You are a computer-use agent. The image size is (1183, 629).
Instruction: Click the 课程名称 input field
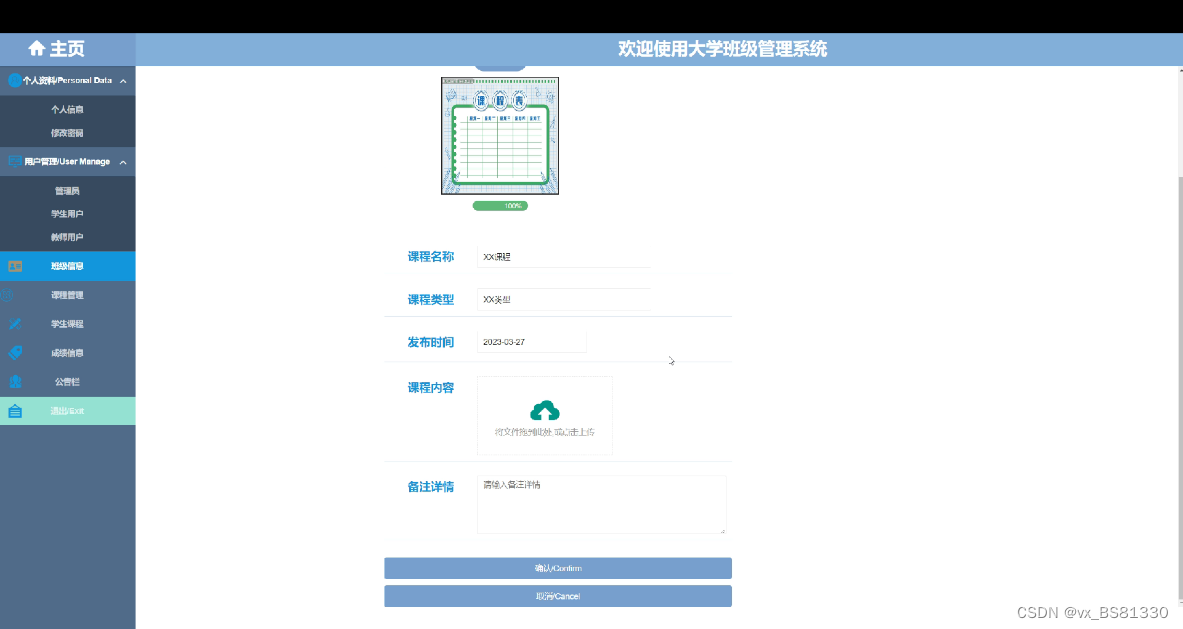click(564, 256)
